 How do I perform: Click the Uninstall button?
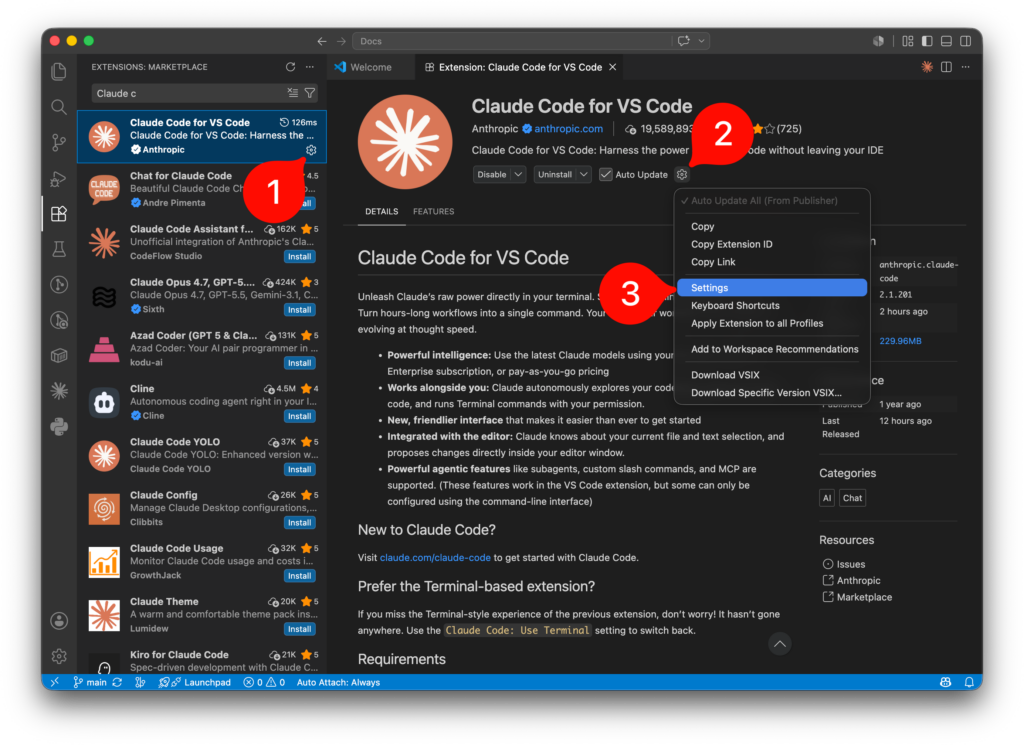[x=555, y=174]
